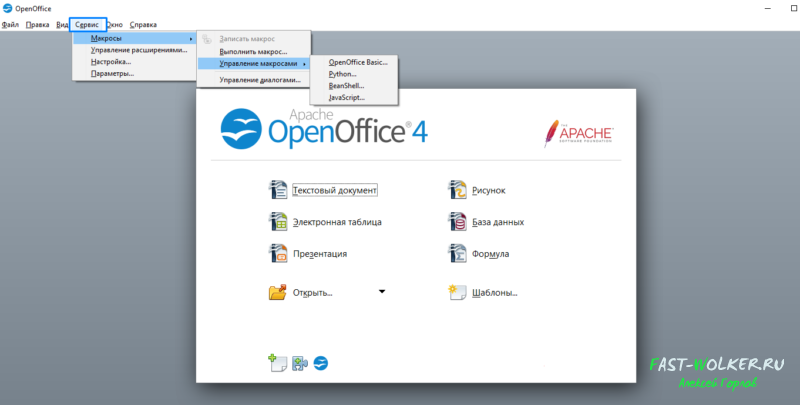Click the Apache Software Foundation logo

click(x=578, y=133)
